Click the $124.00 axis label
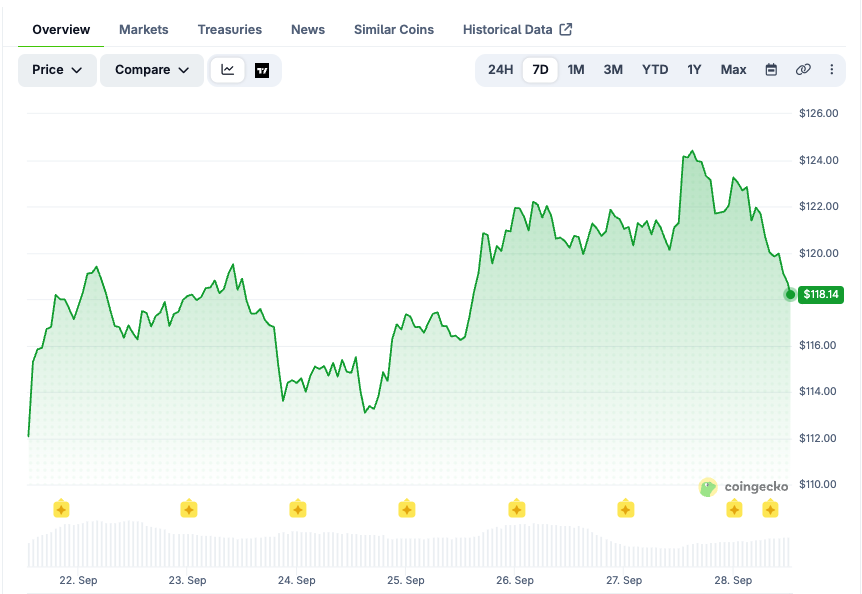 click(x=819, y=160)
